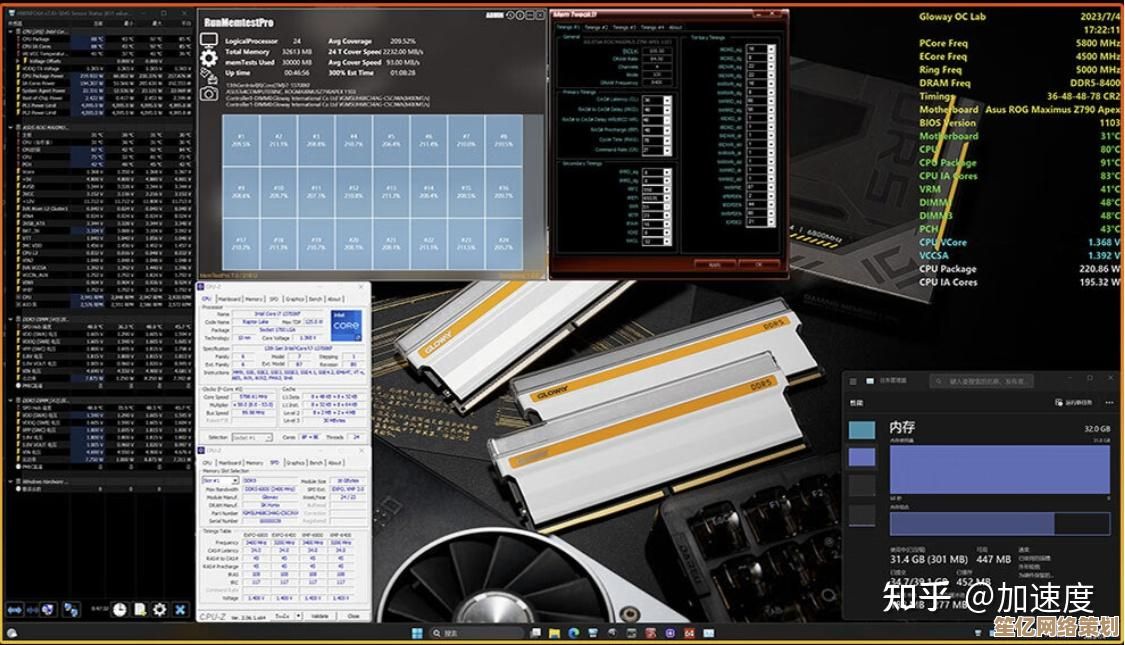
Task: Collapse the second DDR5 DIMM sensor group
Action: 10,400
